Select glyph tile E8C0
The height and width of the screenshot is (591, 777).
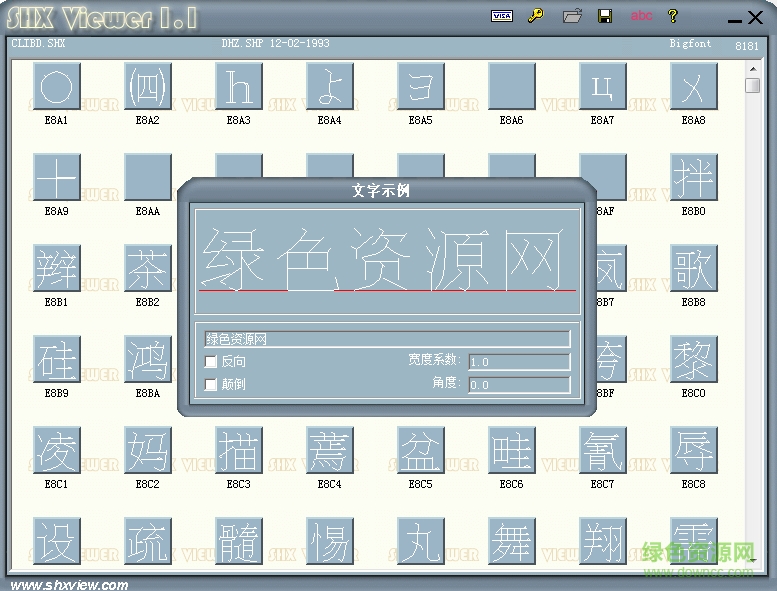(694, 359)
